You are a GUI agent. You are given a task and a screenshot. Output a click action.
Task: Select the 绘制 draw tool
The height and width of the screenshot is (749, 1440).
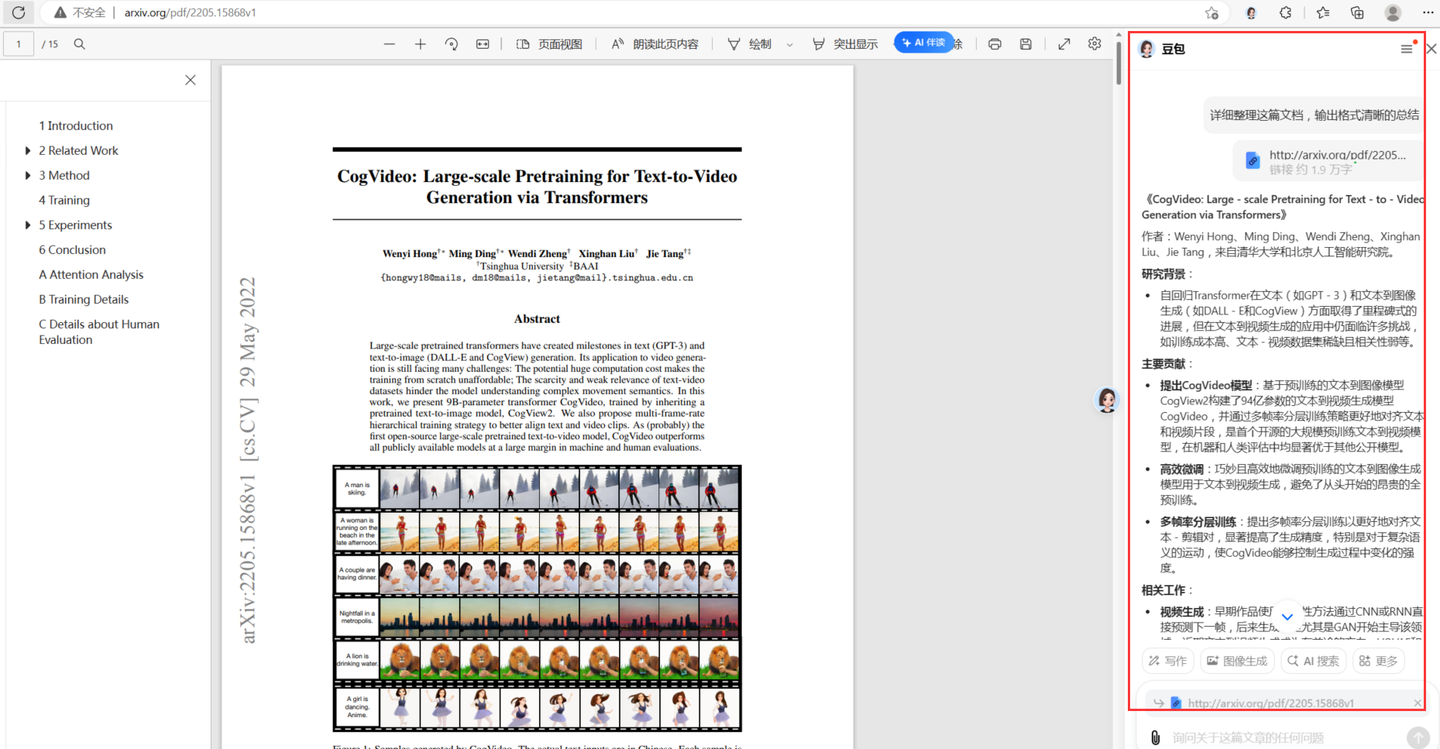749,44
